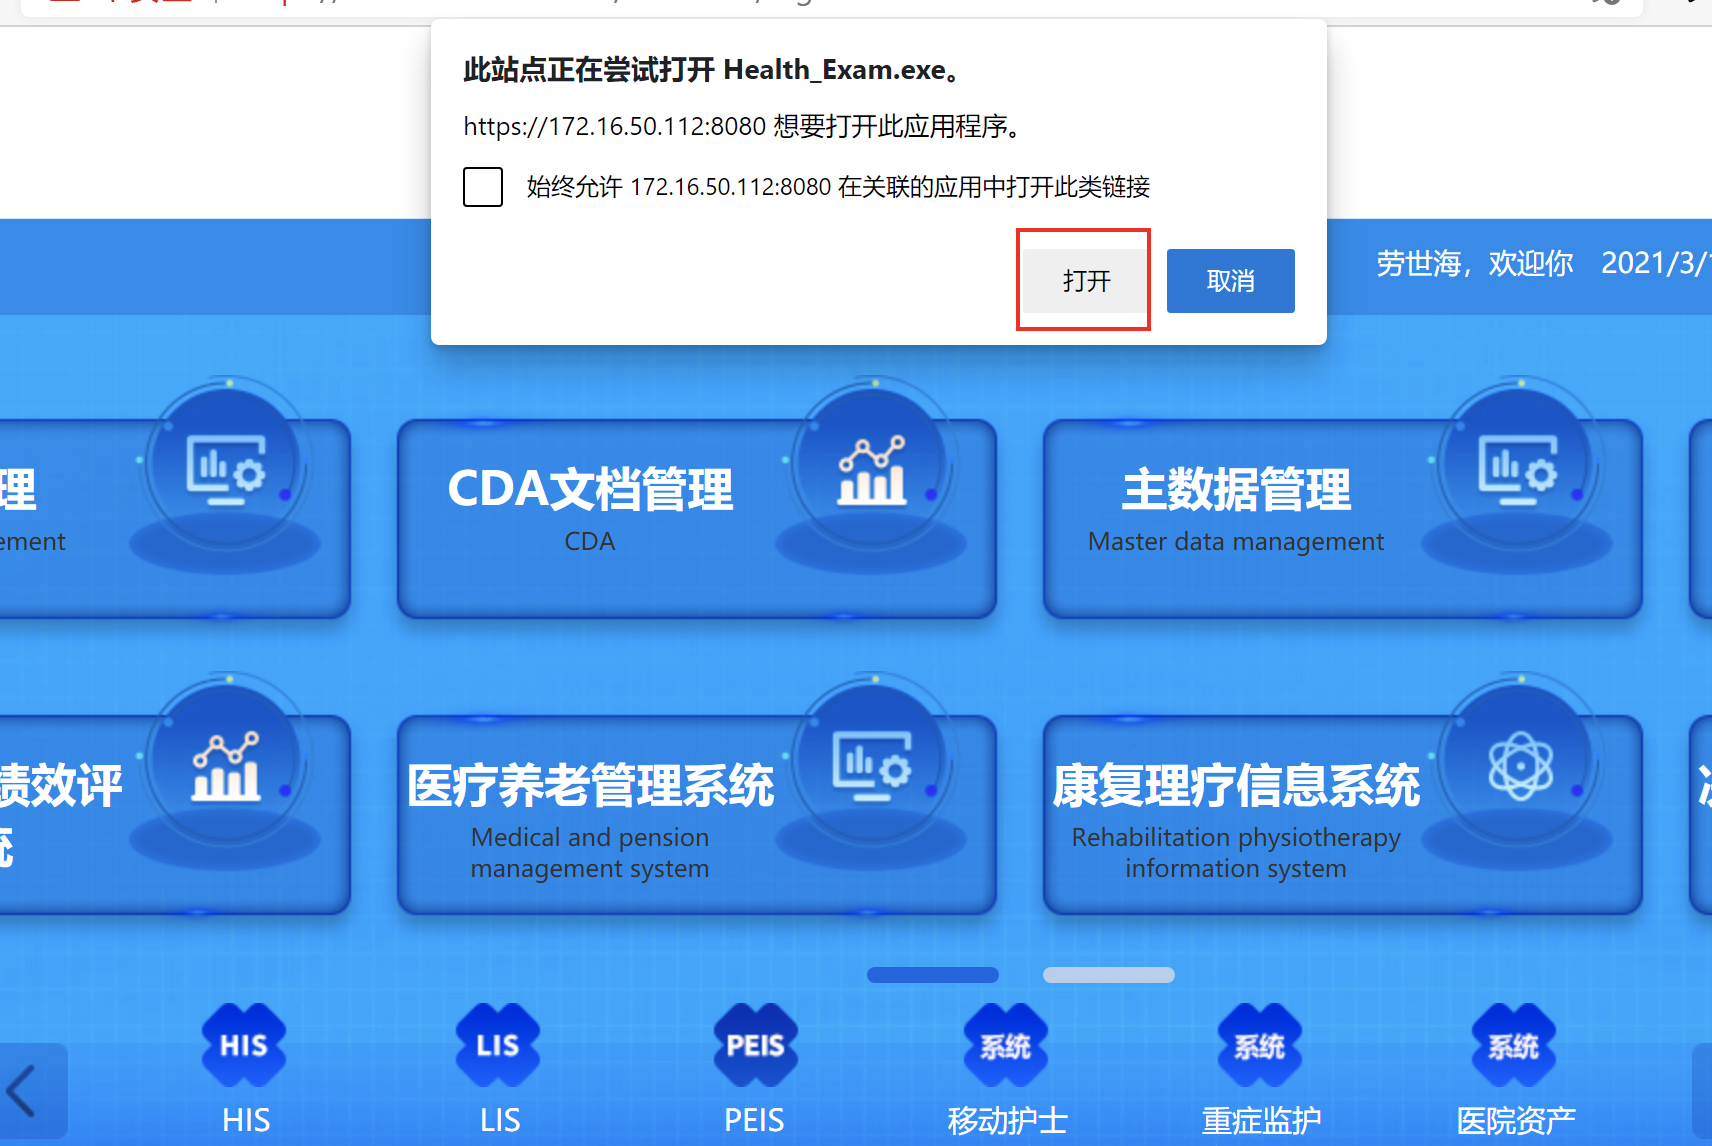
Task: Click the Rehabilitation physiotherapy information system subtitle
Action: (x=1236, y=853)
